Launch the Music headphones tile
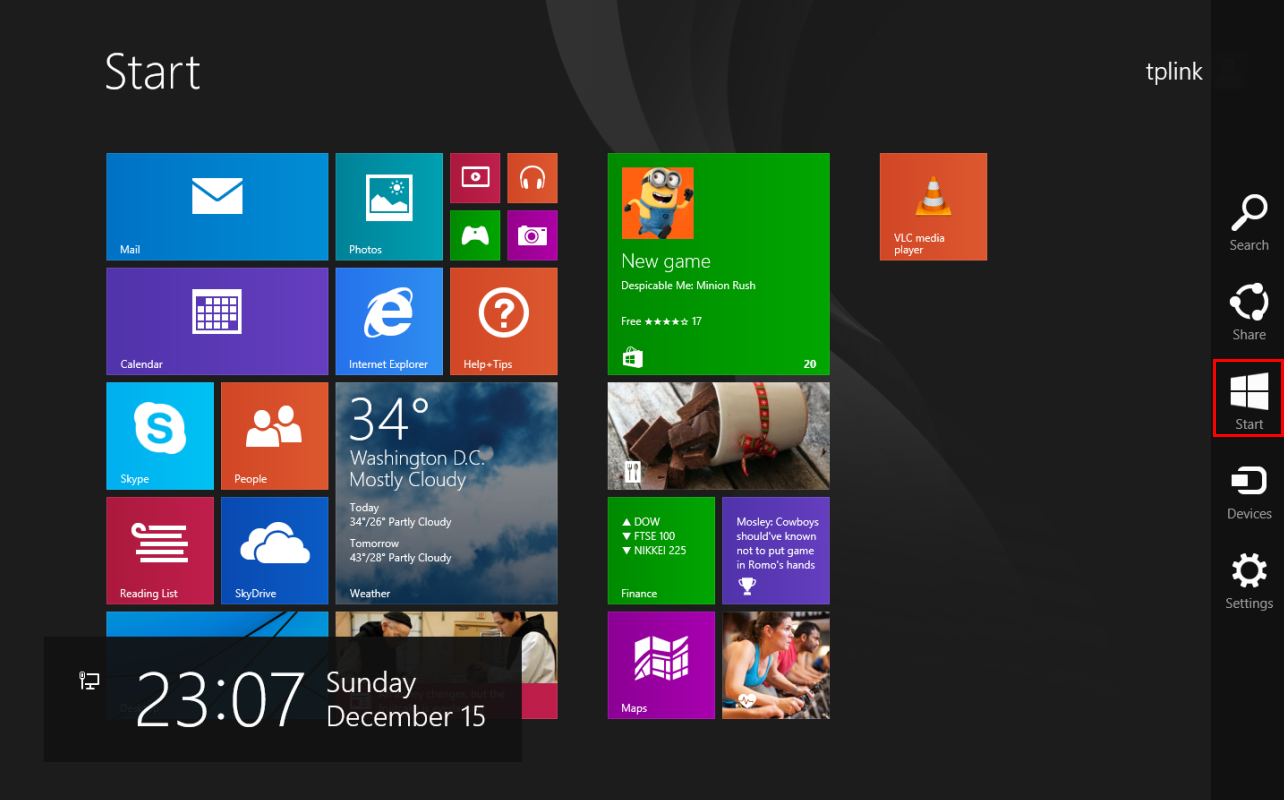Viewport: 1284px width, 800px height. pos(532,178)
